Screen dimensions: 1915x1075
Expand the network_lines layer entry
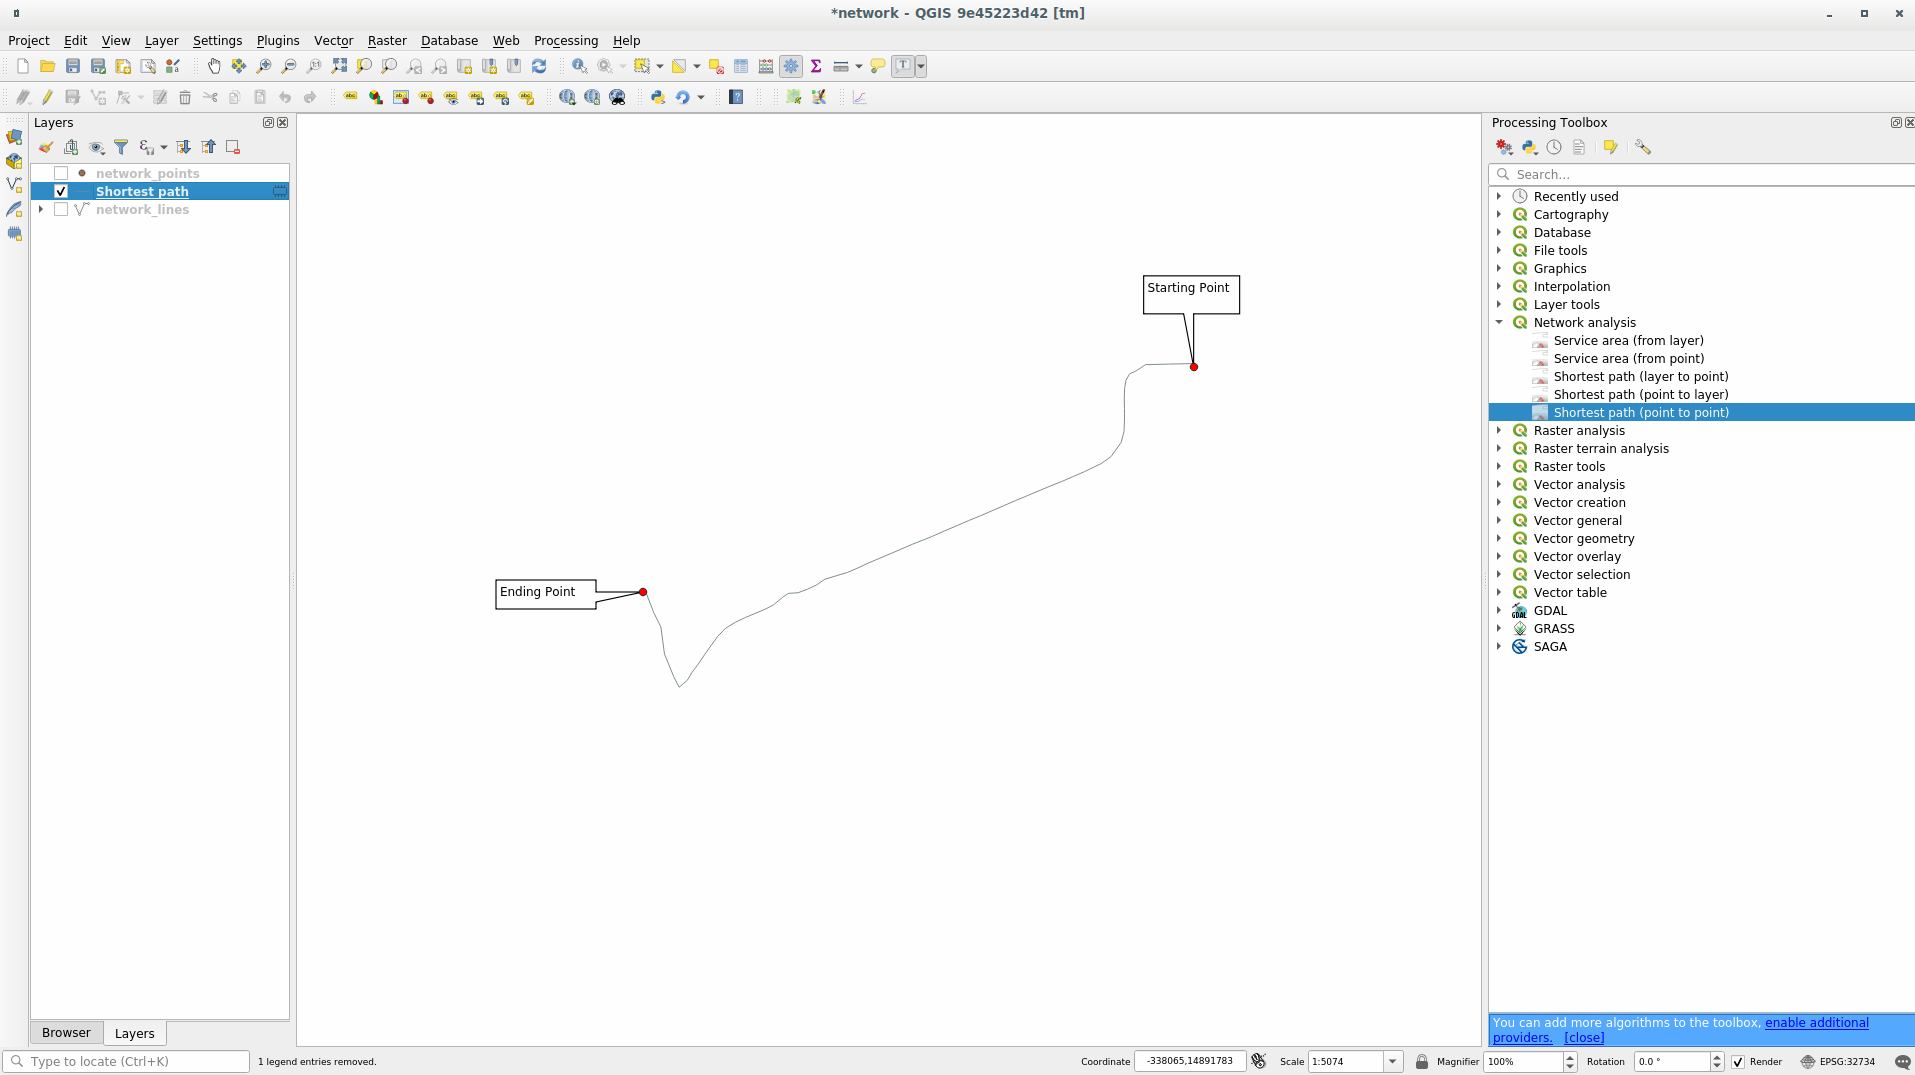click(40, 209)
